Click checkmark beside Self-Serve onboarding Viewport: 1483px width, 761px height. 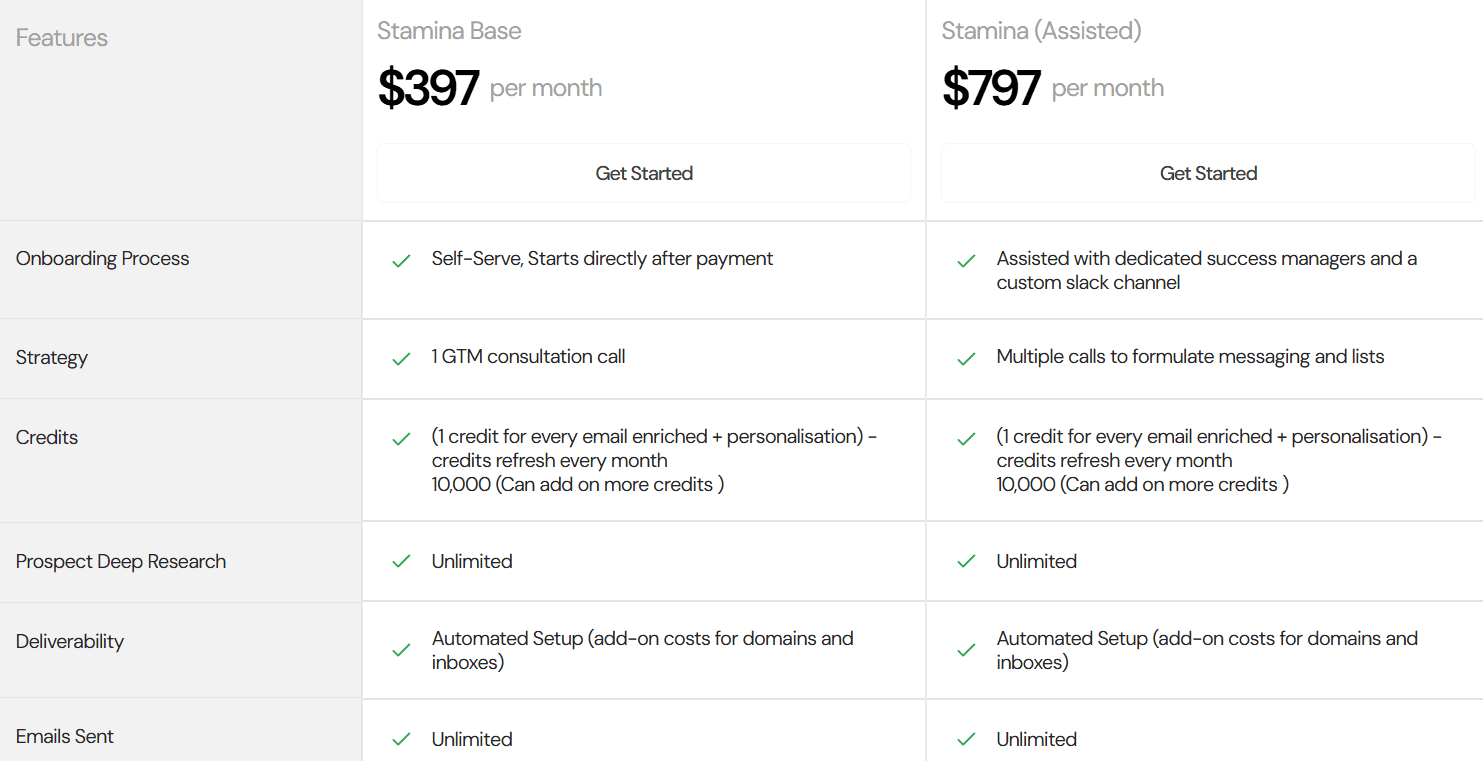402,261
